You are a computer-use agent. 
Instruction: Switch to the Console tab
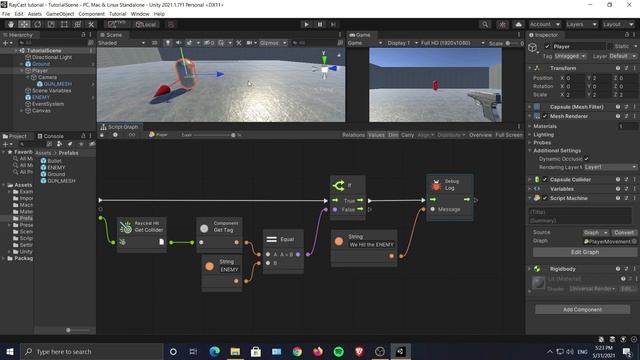(51, 136)
